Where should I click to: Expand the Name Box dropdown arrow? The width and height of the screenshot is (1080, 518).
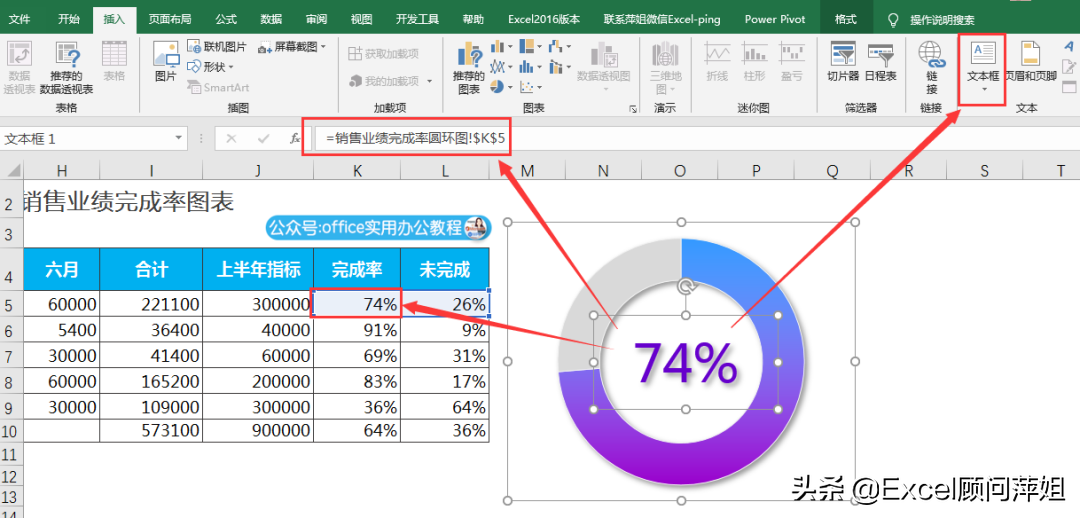click(x=179, y=139)
